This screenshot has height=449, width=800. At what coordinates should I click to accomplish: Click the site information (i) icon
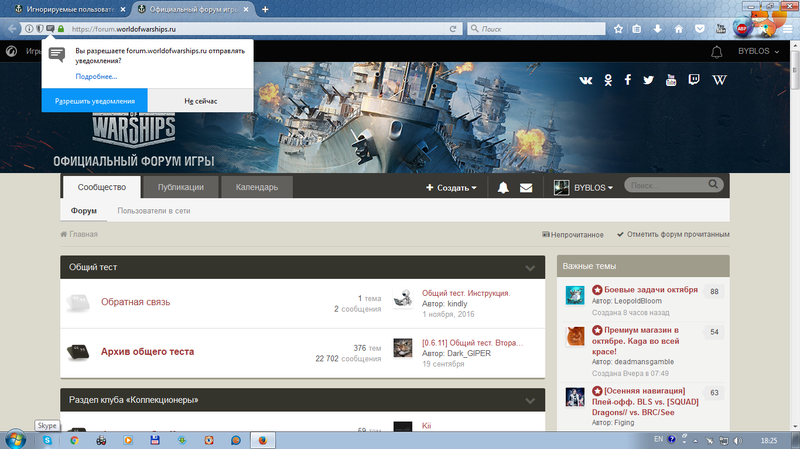(x=29, y=29)
